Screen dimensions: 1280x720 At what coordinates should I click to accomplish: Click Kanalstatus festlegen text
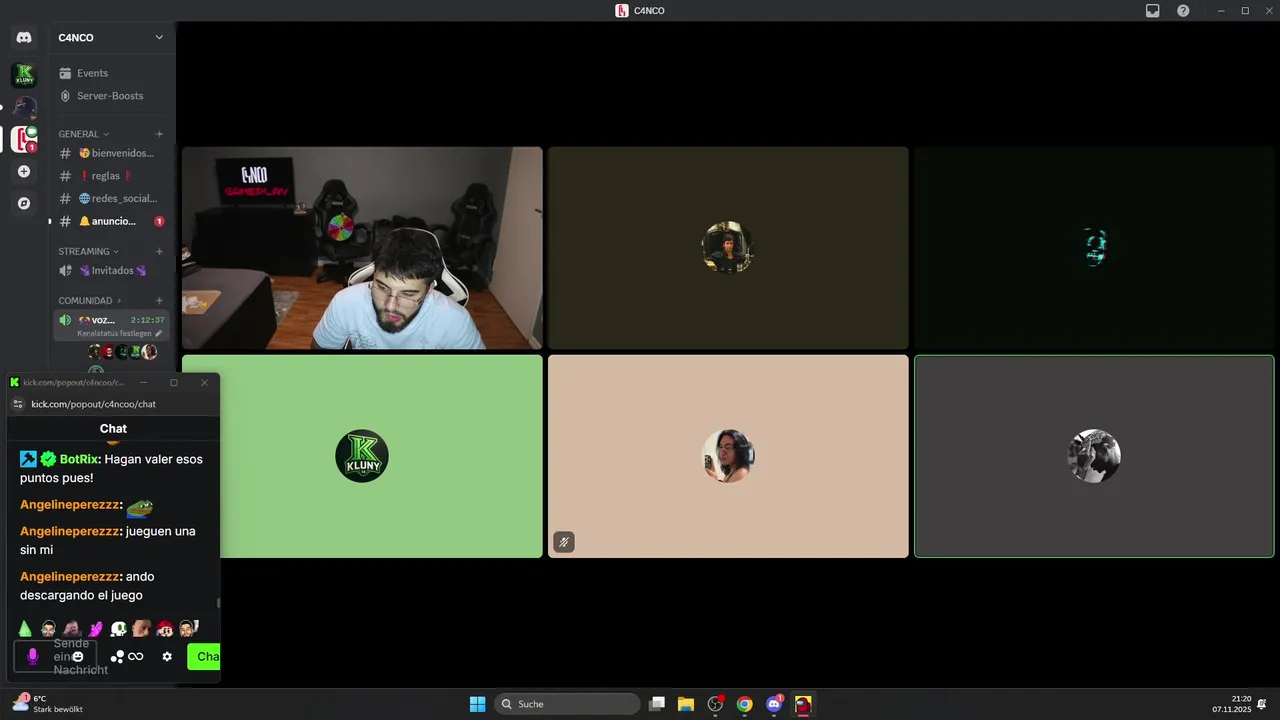coord(114,333)
